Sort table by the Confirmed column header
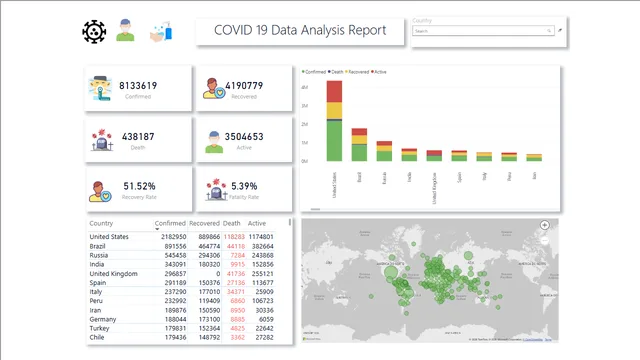The height and width of the screenshot is (360, 640). [x=170, y=223]
